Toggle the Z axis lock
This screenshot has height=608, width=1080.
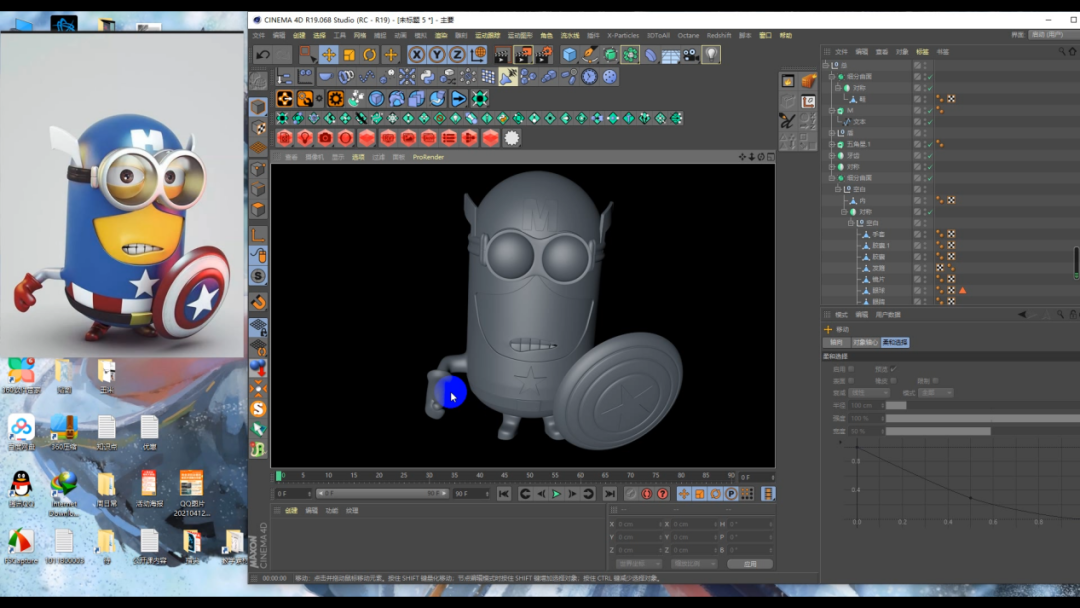click(x=457, y=54)
